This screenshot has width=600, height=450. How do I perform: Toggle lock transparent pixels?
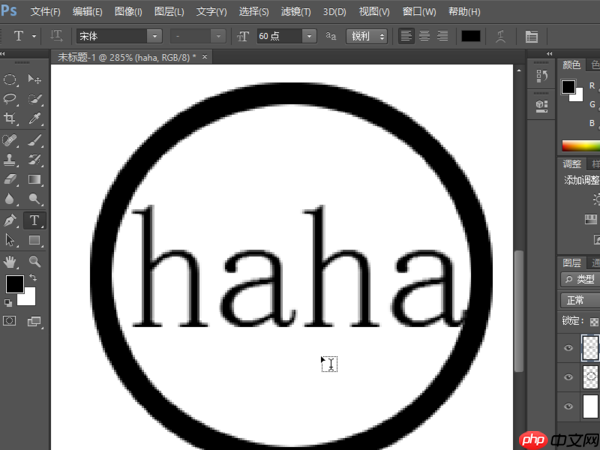point(594,322)
